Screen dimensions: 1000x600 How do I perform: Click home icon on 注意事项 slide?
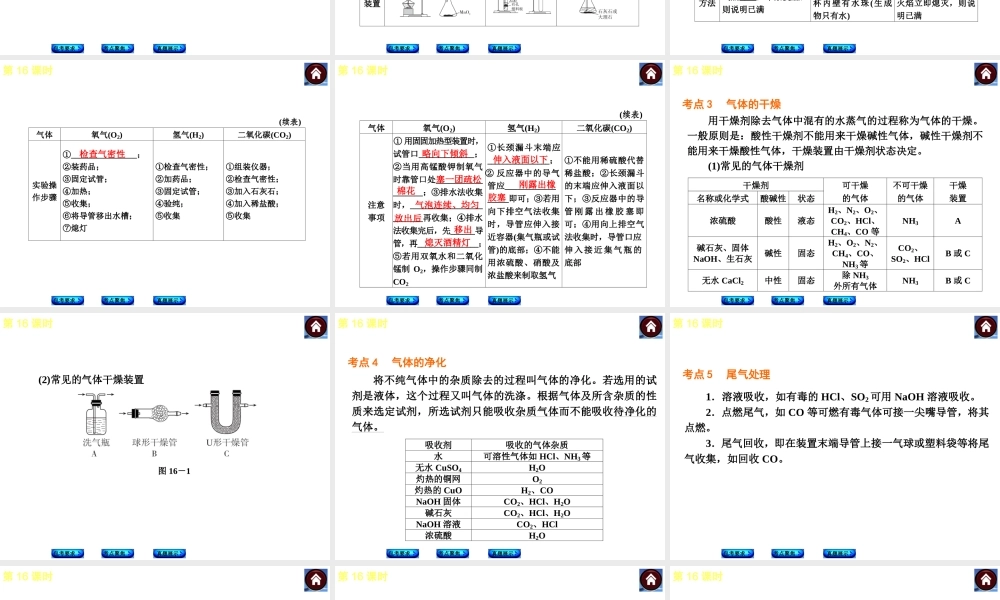click(651, 74)
